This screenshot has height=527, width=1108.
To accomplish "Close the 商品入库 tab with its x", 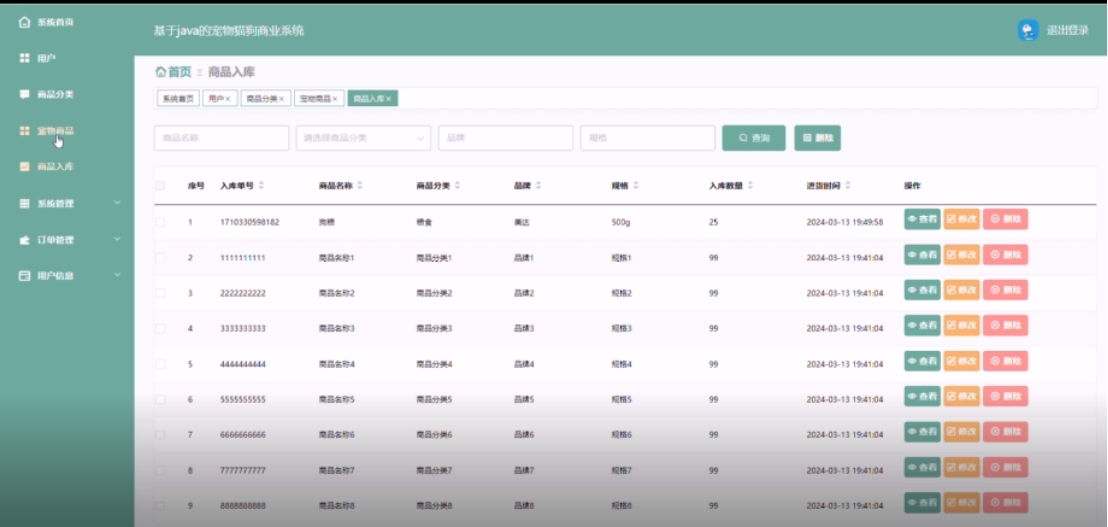I will coord(389,99).
